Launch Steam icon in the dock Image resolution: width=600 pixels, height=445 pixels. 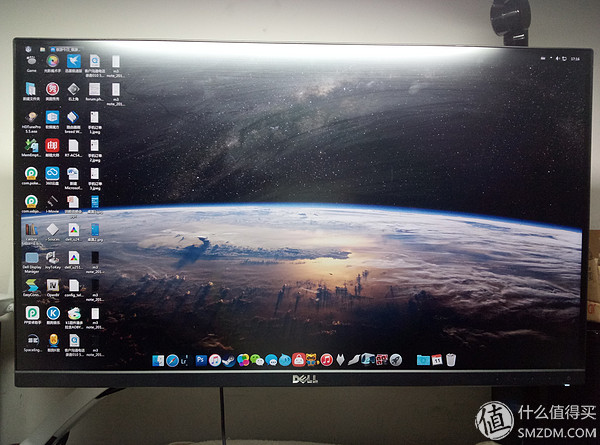(x=228, y=360)
